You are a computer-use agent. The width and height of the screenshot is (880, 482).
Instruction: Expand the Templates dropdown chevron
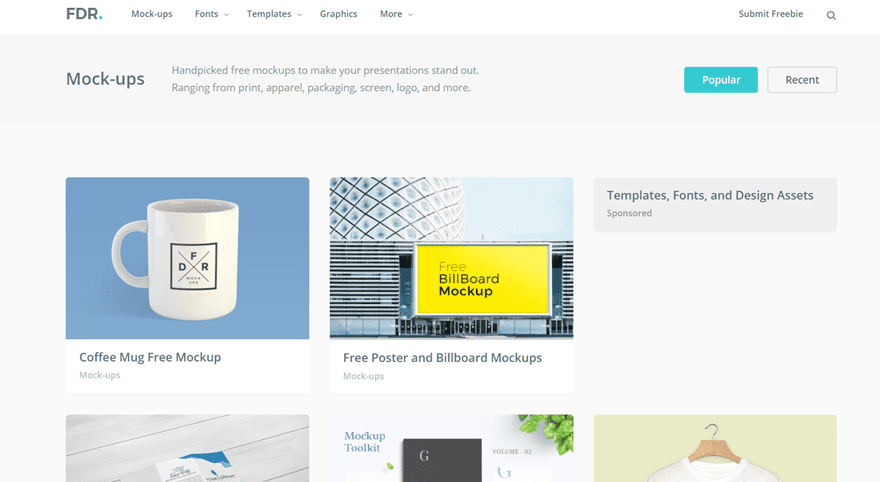coord(300,15)
